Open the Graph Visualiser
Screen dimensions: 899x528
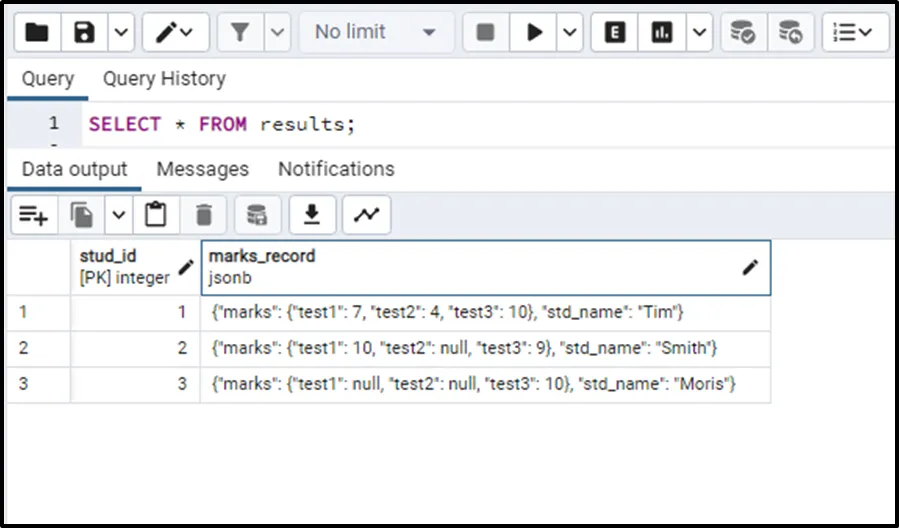366,214
